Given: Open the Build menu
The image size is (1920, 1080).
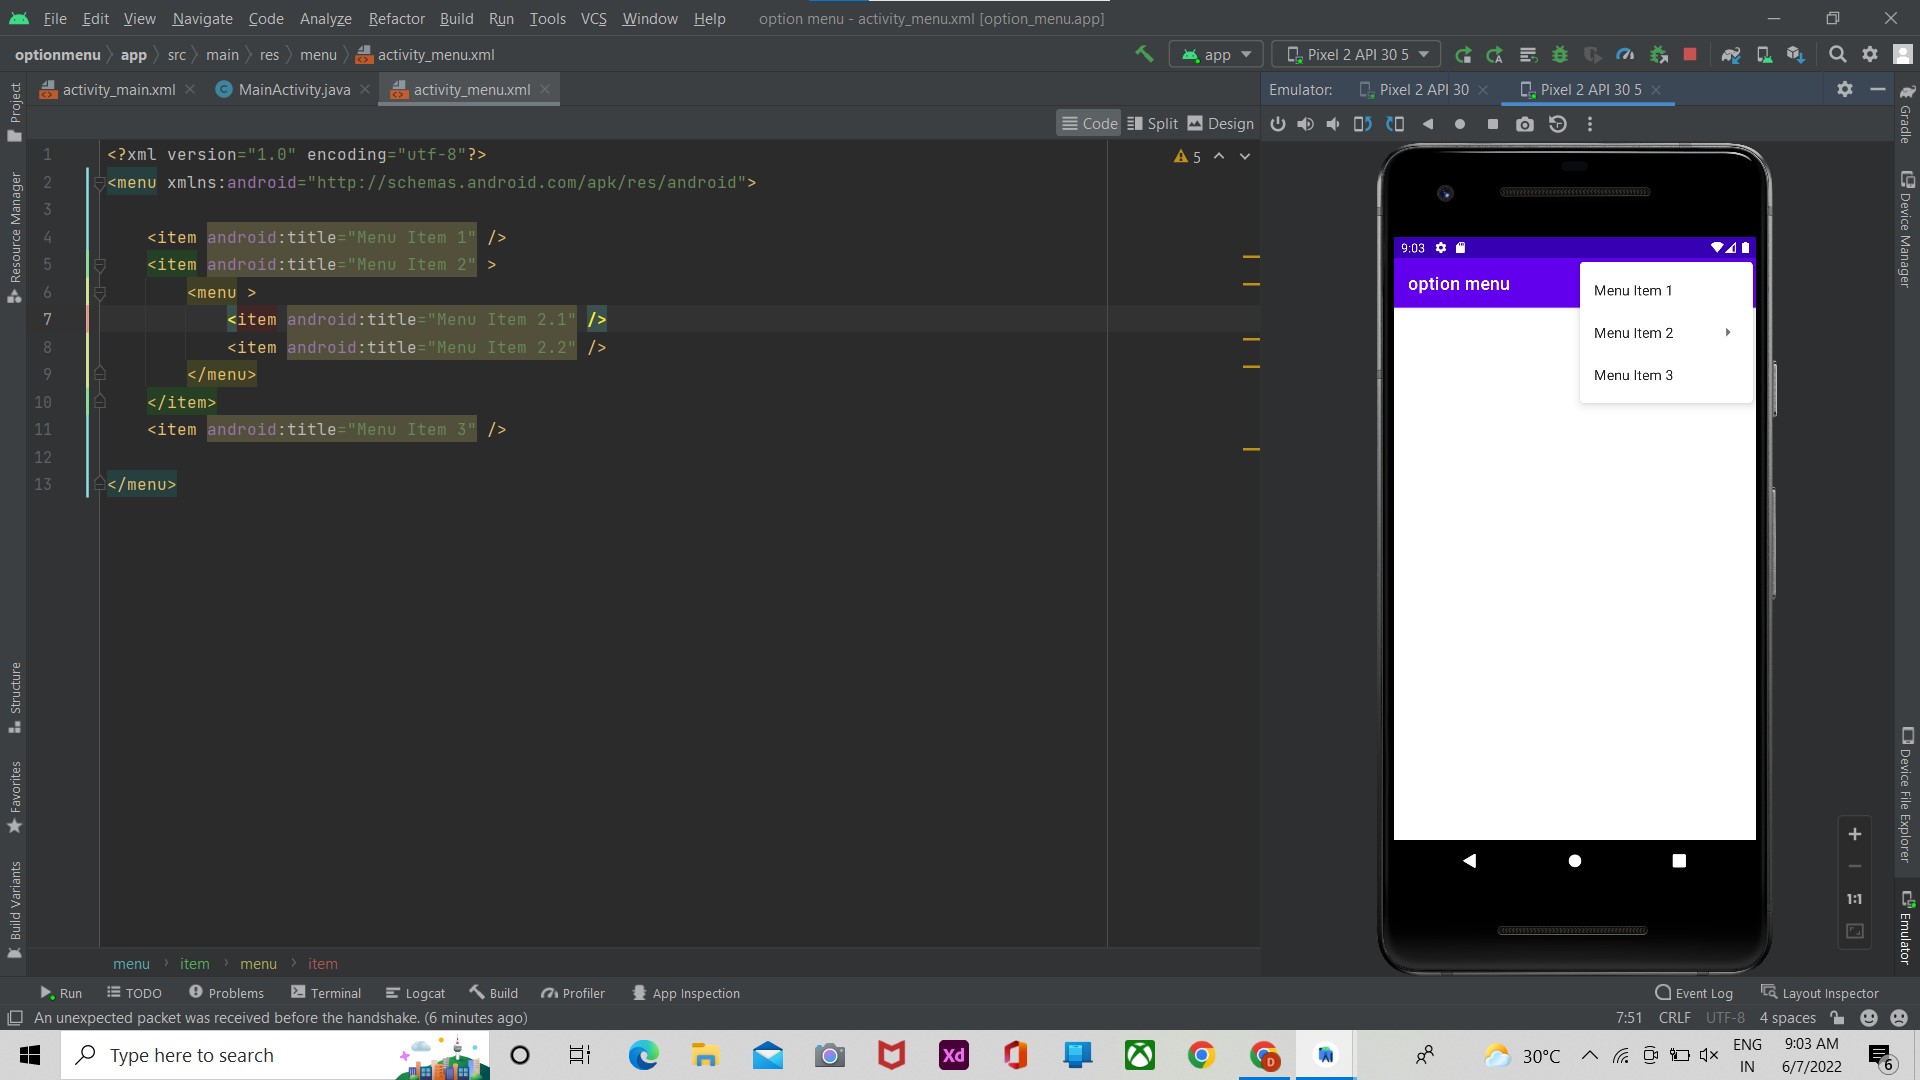Looking at the screenshot, I should (456, 18).
